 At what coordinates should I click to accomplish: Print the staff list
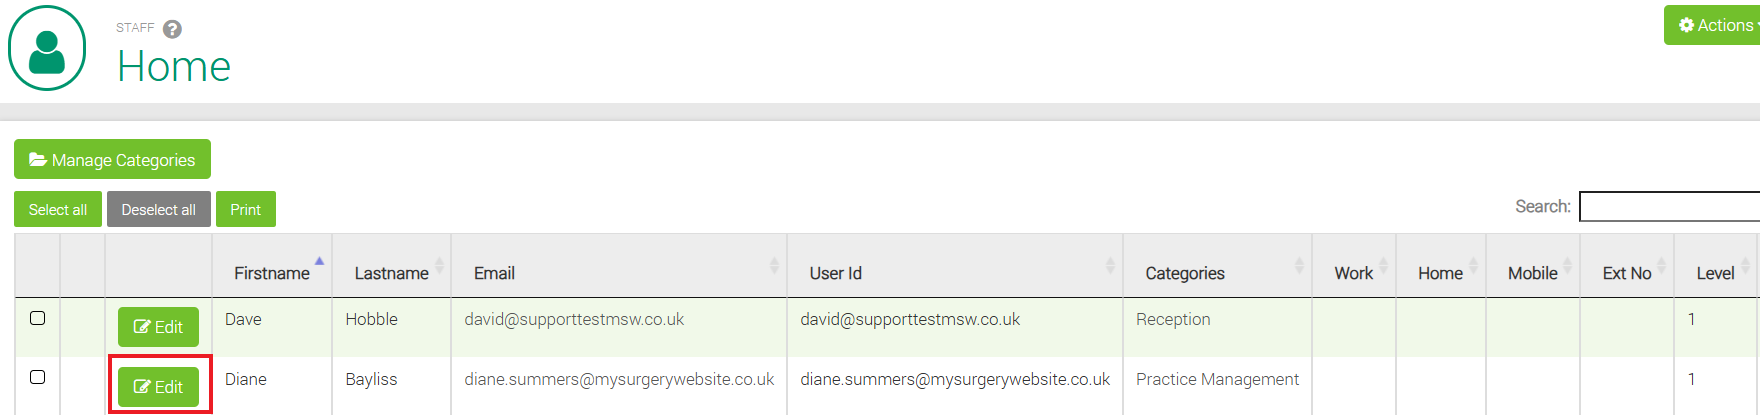click(245, 210)
